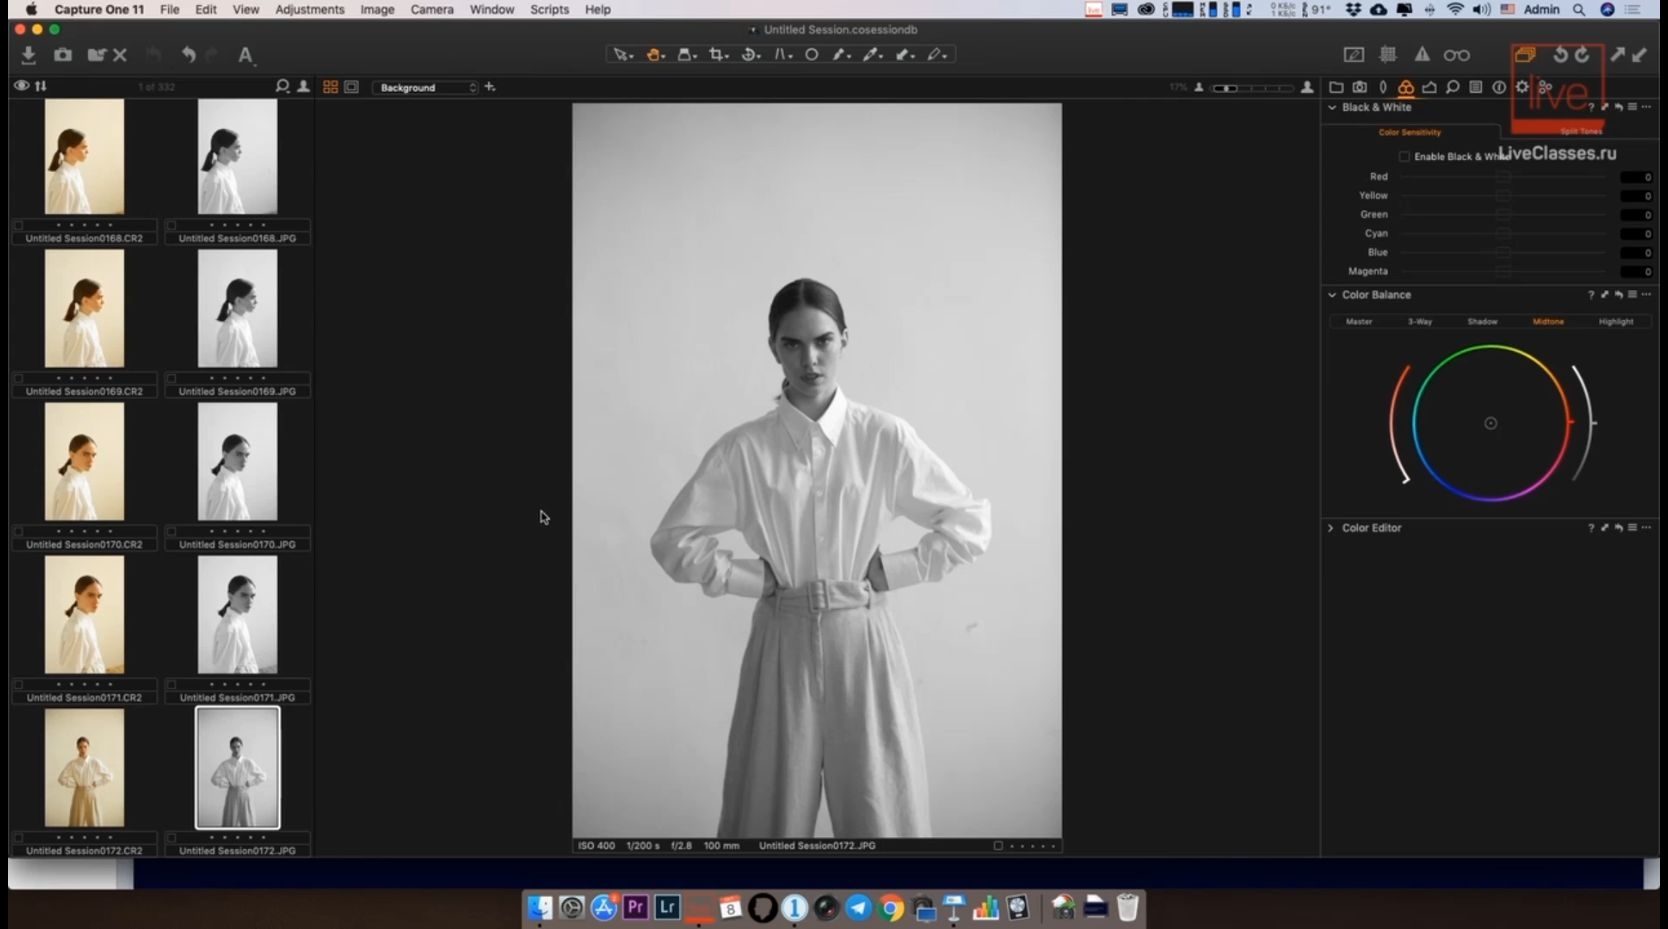Viewport: 1668px width, 929px height.
Task: Open the Output gear tool tab
Action: 1522,87
